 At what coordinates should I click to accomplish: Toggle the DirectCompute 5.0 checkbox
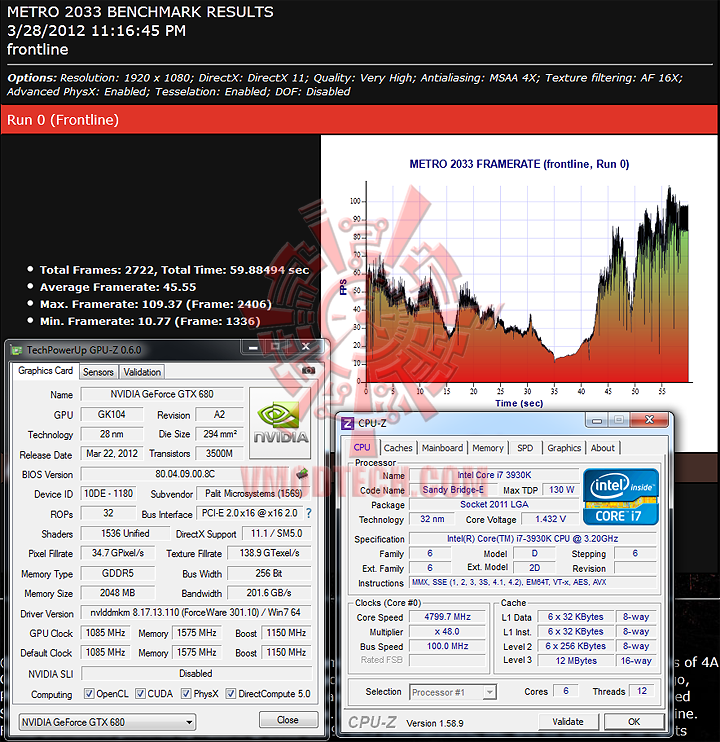[230, 694]
